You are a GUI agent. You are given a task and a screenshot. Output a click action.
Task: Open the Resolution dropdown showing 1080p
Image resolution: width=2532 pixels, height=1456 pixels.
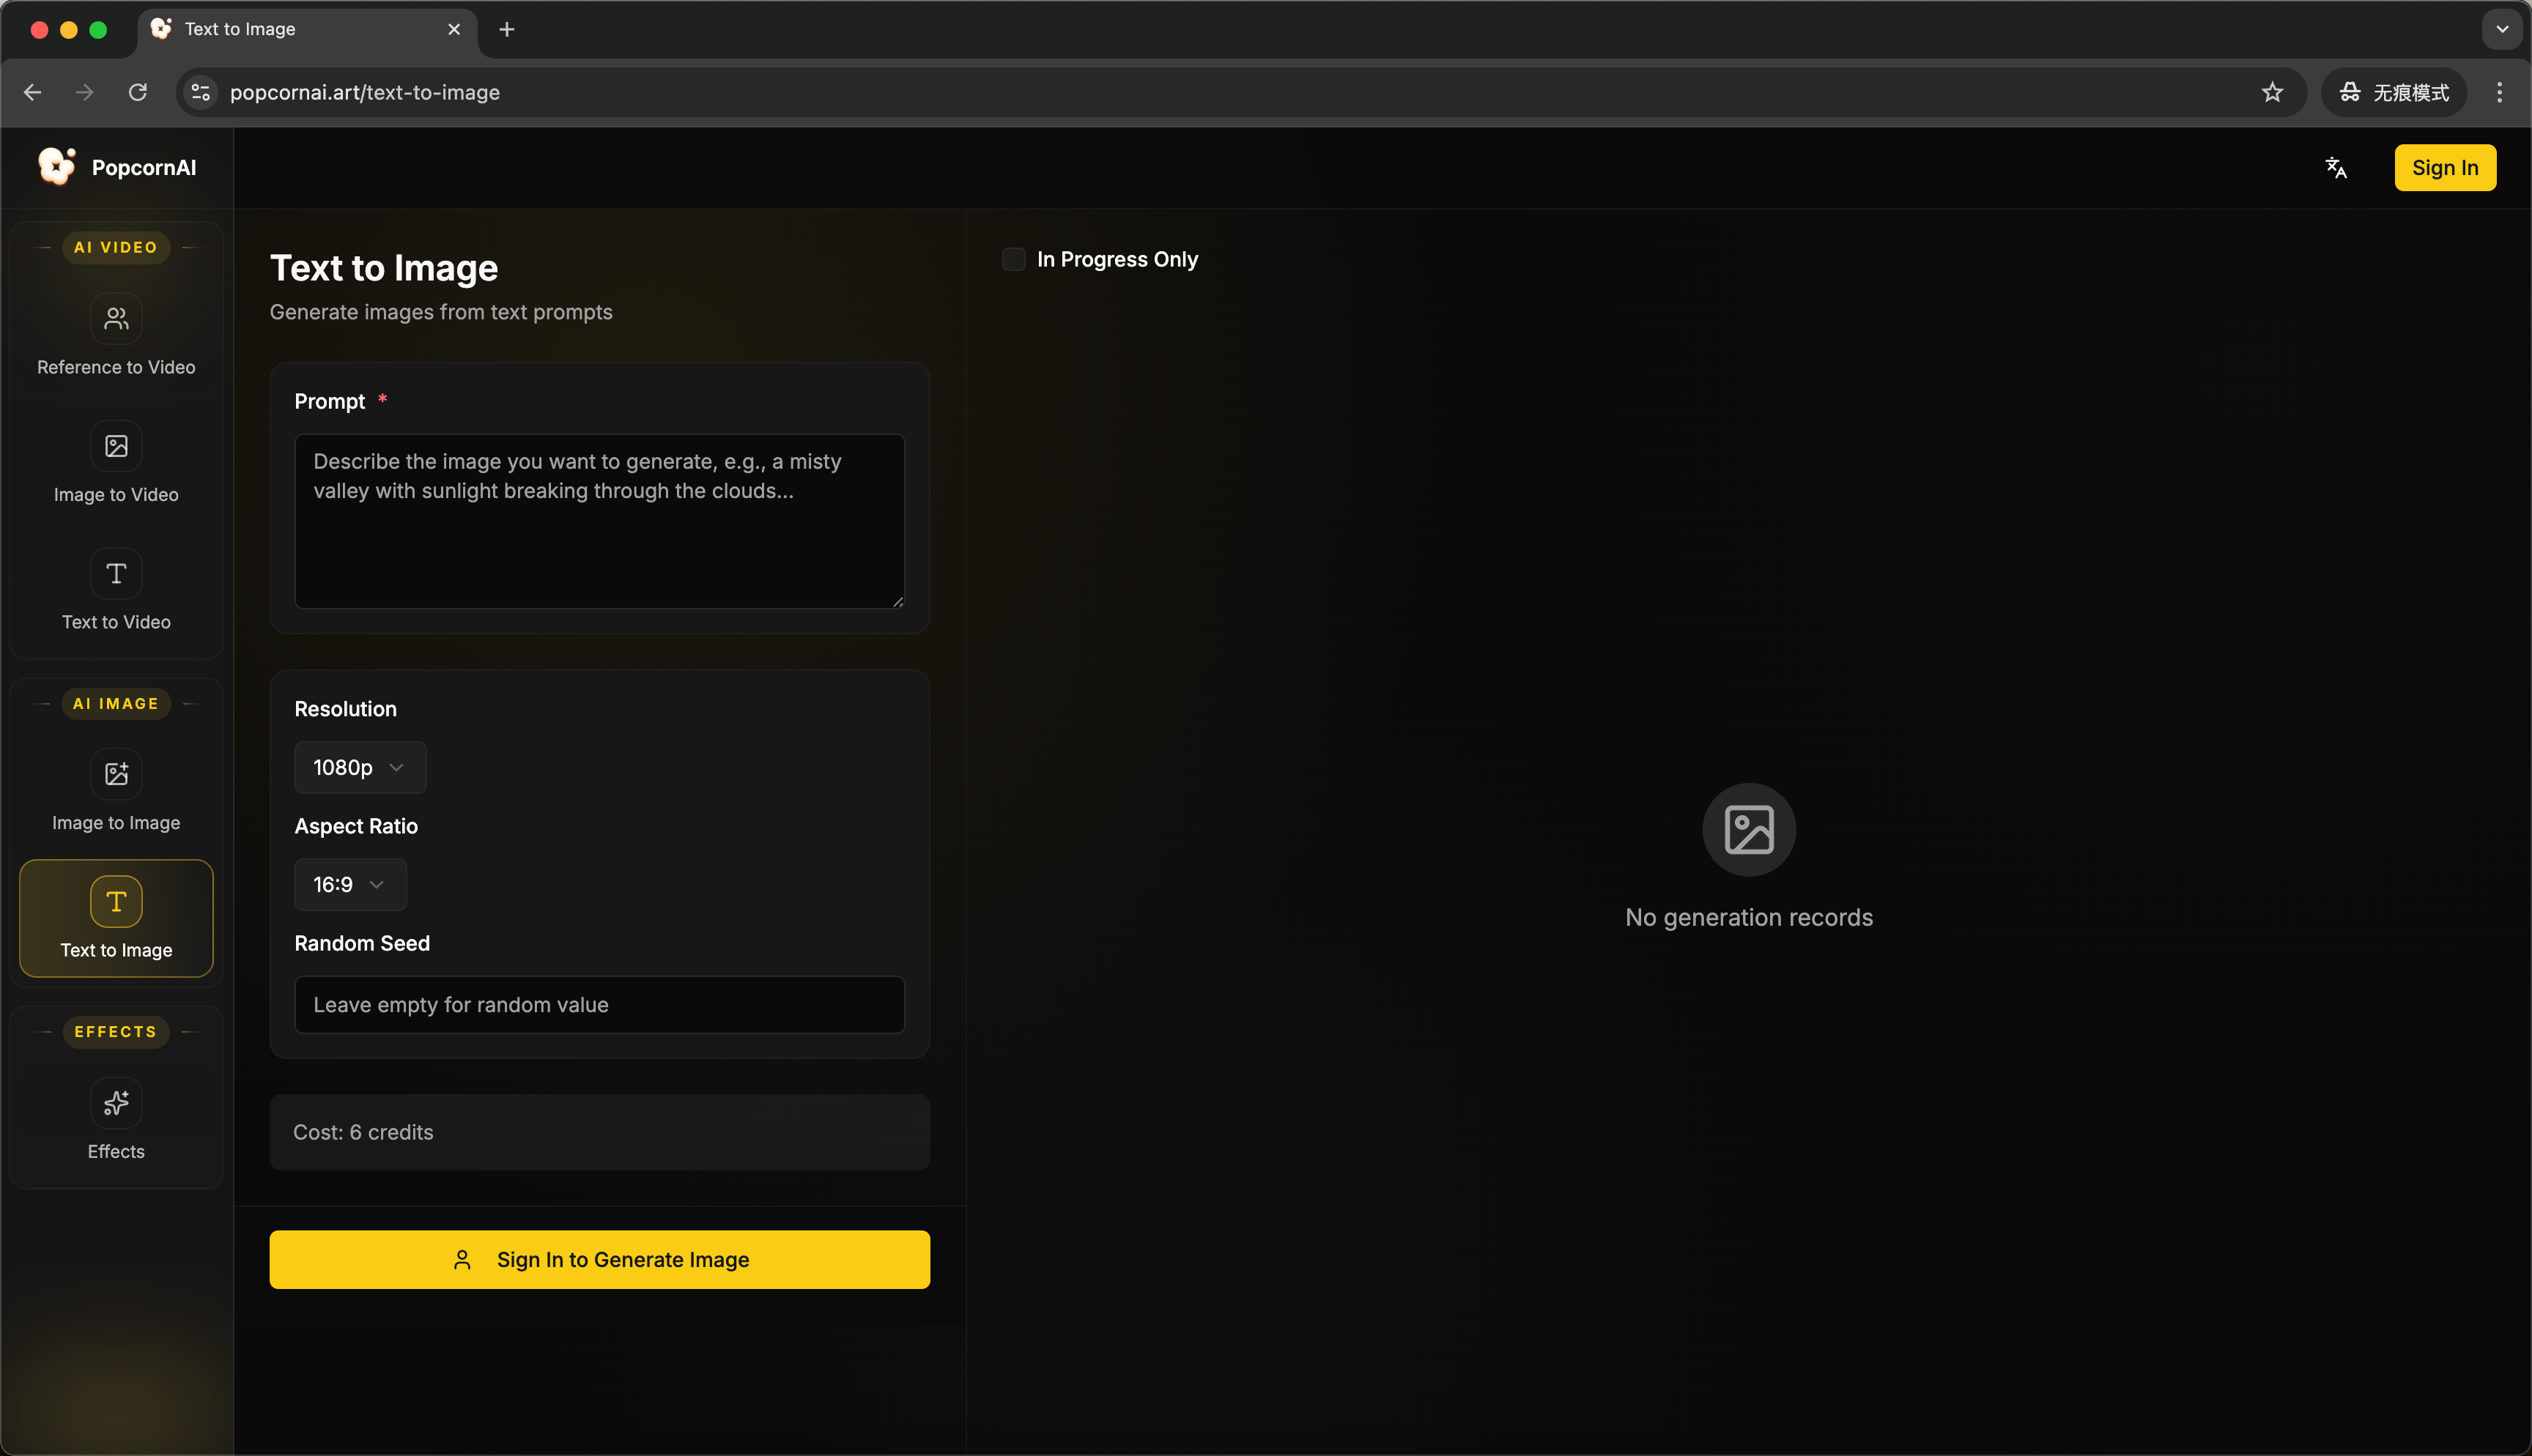(x=359, y=767)
